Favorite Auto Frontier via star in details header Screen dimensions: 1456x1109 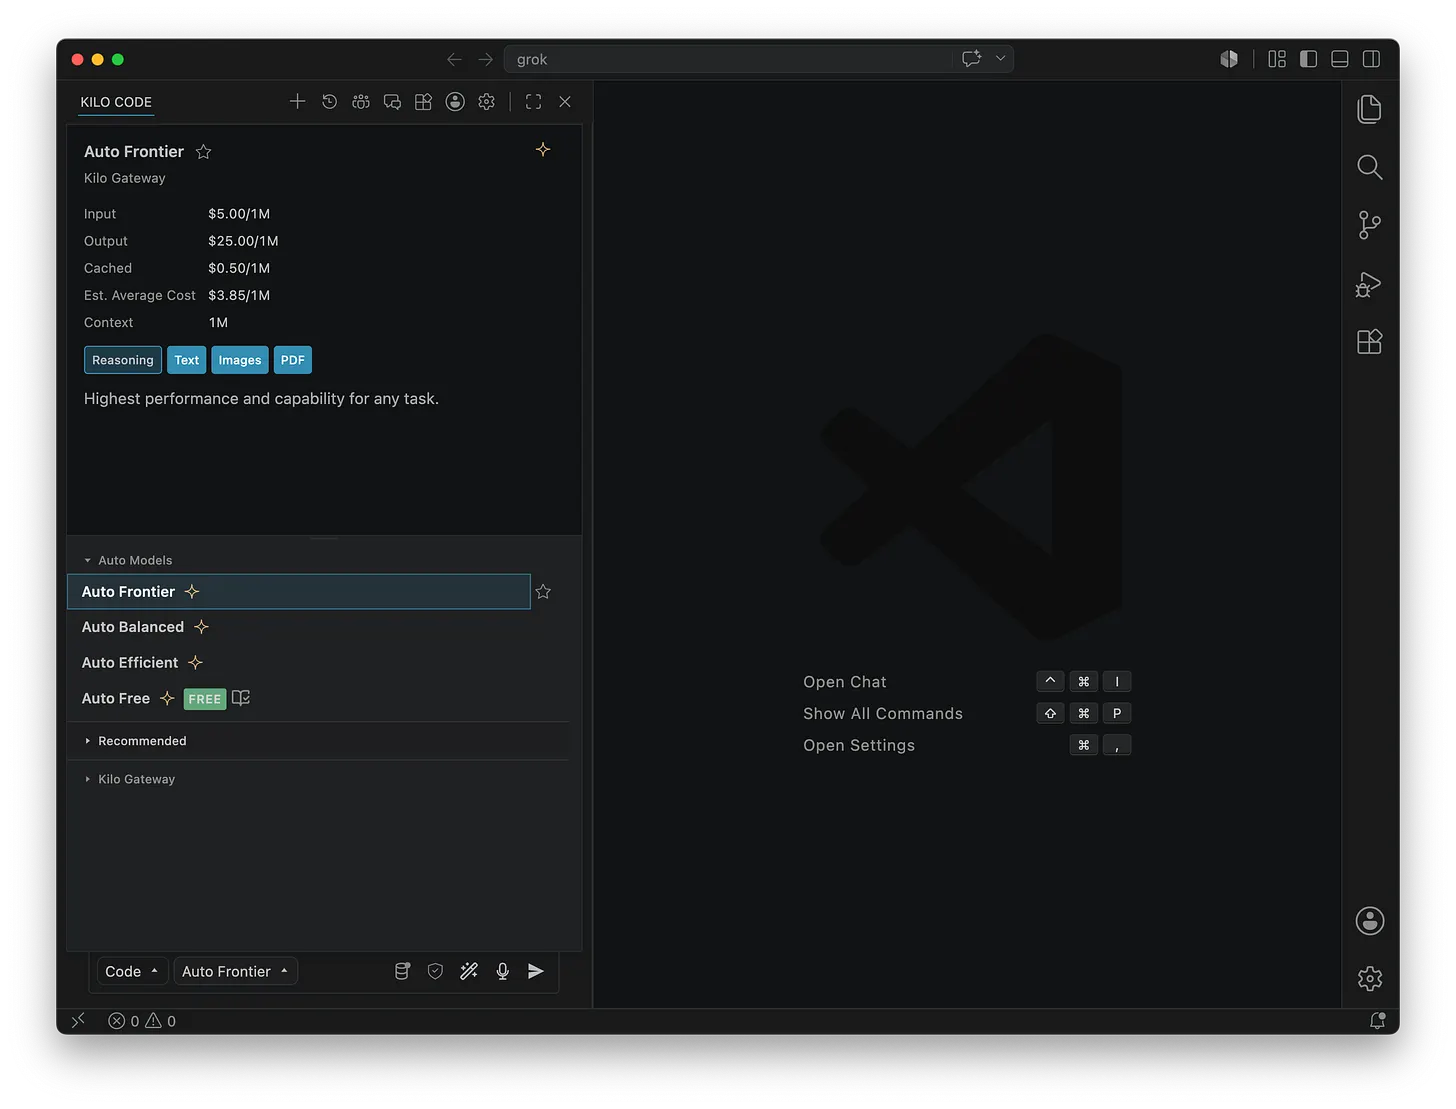[x=204, y=152]
